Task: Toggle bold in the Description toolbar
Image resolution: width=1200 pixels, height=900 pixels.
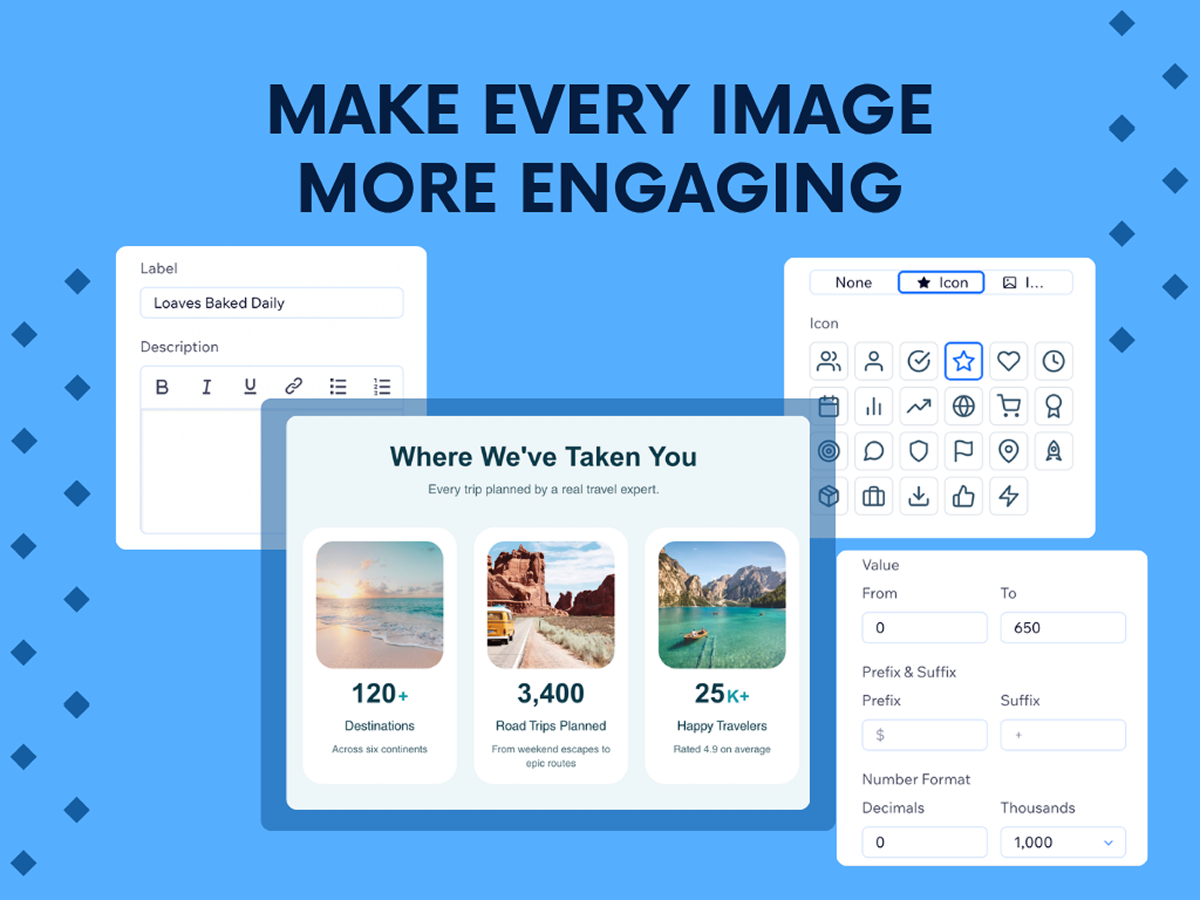Action: (163, 387)
